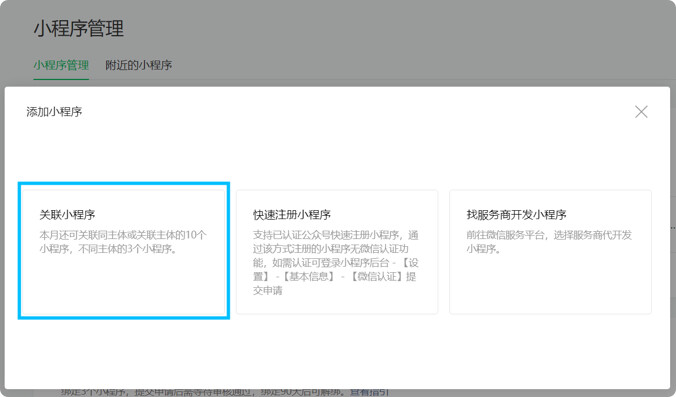This screenshot has height=397, width=676.
Task: Open the 找服务商开发小程序 card
Action: (551, 252)
